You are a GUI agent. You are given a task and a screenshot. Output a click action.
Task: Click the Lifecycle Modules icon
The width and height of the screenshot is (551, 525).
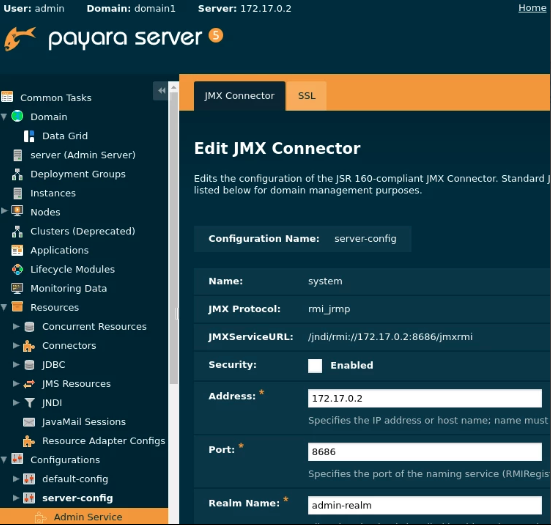point(17,269)
